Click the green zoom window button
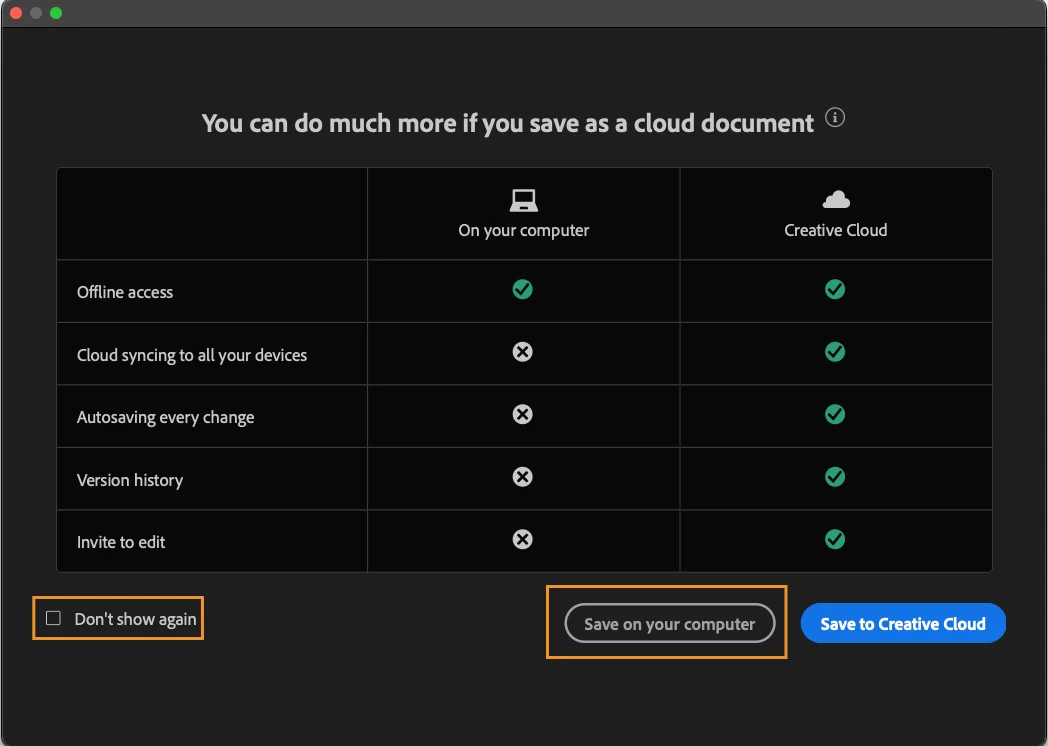Screen dimensions: 1048x746 (x=56, y=13)
